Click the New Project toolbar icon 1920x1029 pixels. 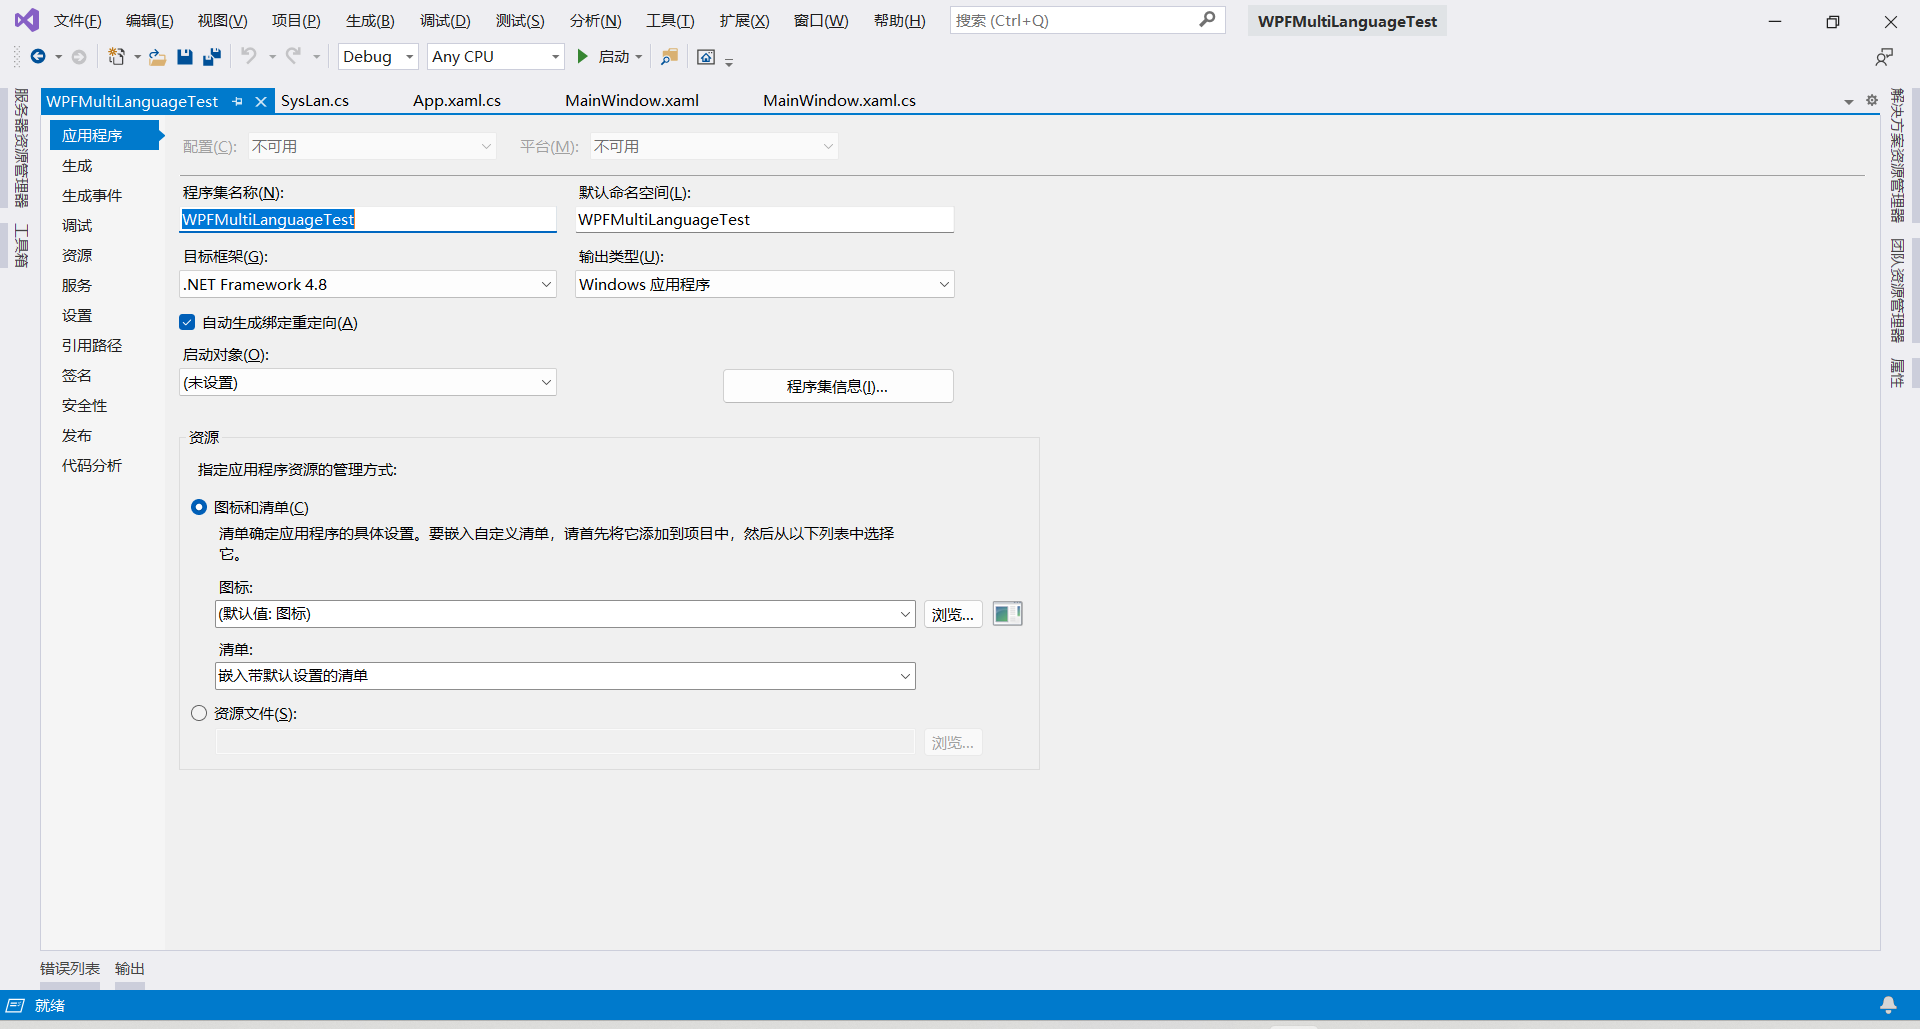point(117,57)
